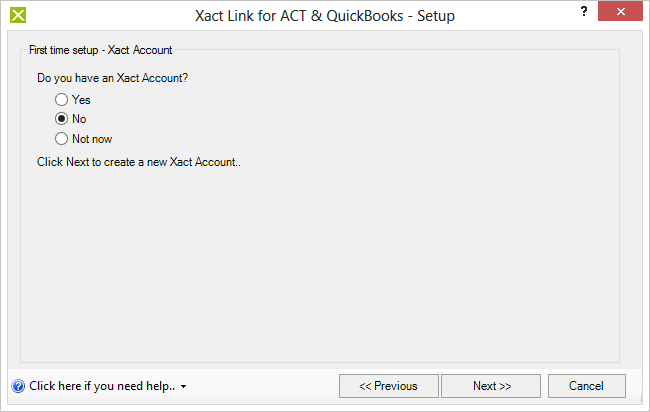This screenshot has height=412, width=650.
Task: Cancel the setup wizard
Action: coord(587,386)
